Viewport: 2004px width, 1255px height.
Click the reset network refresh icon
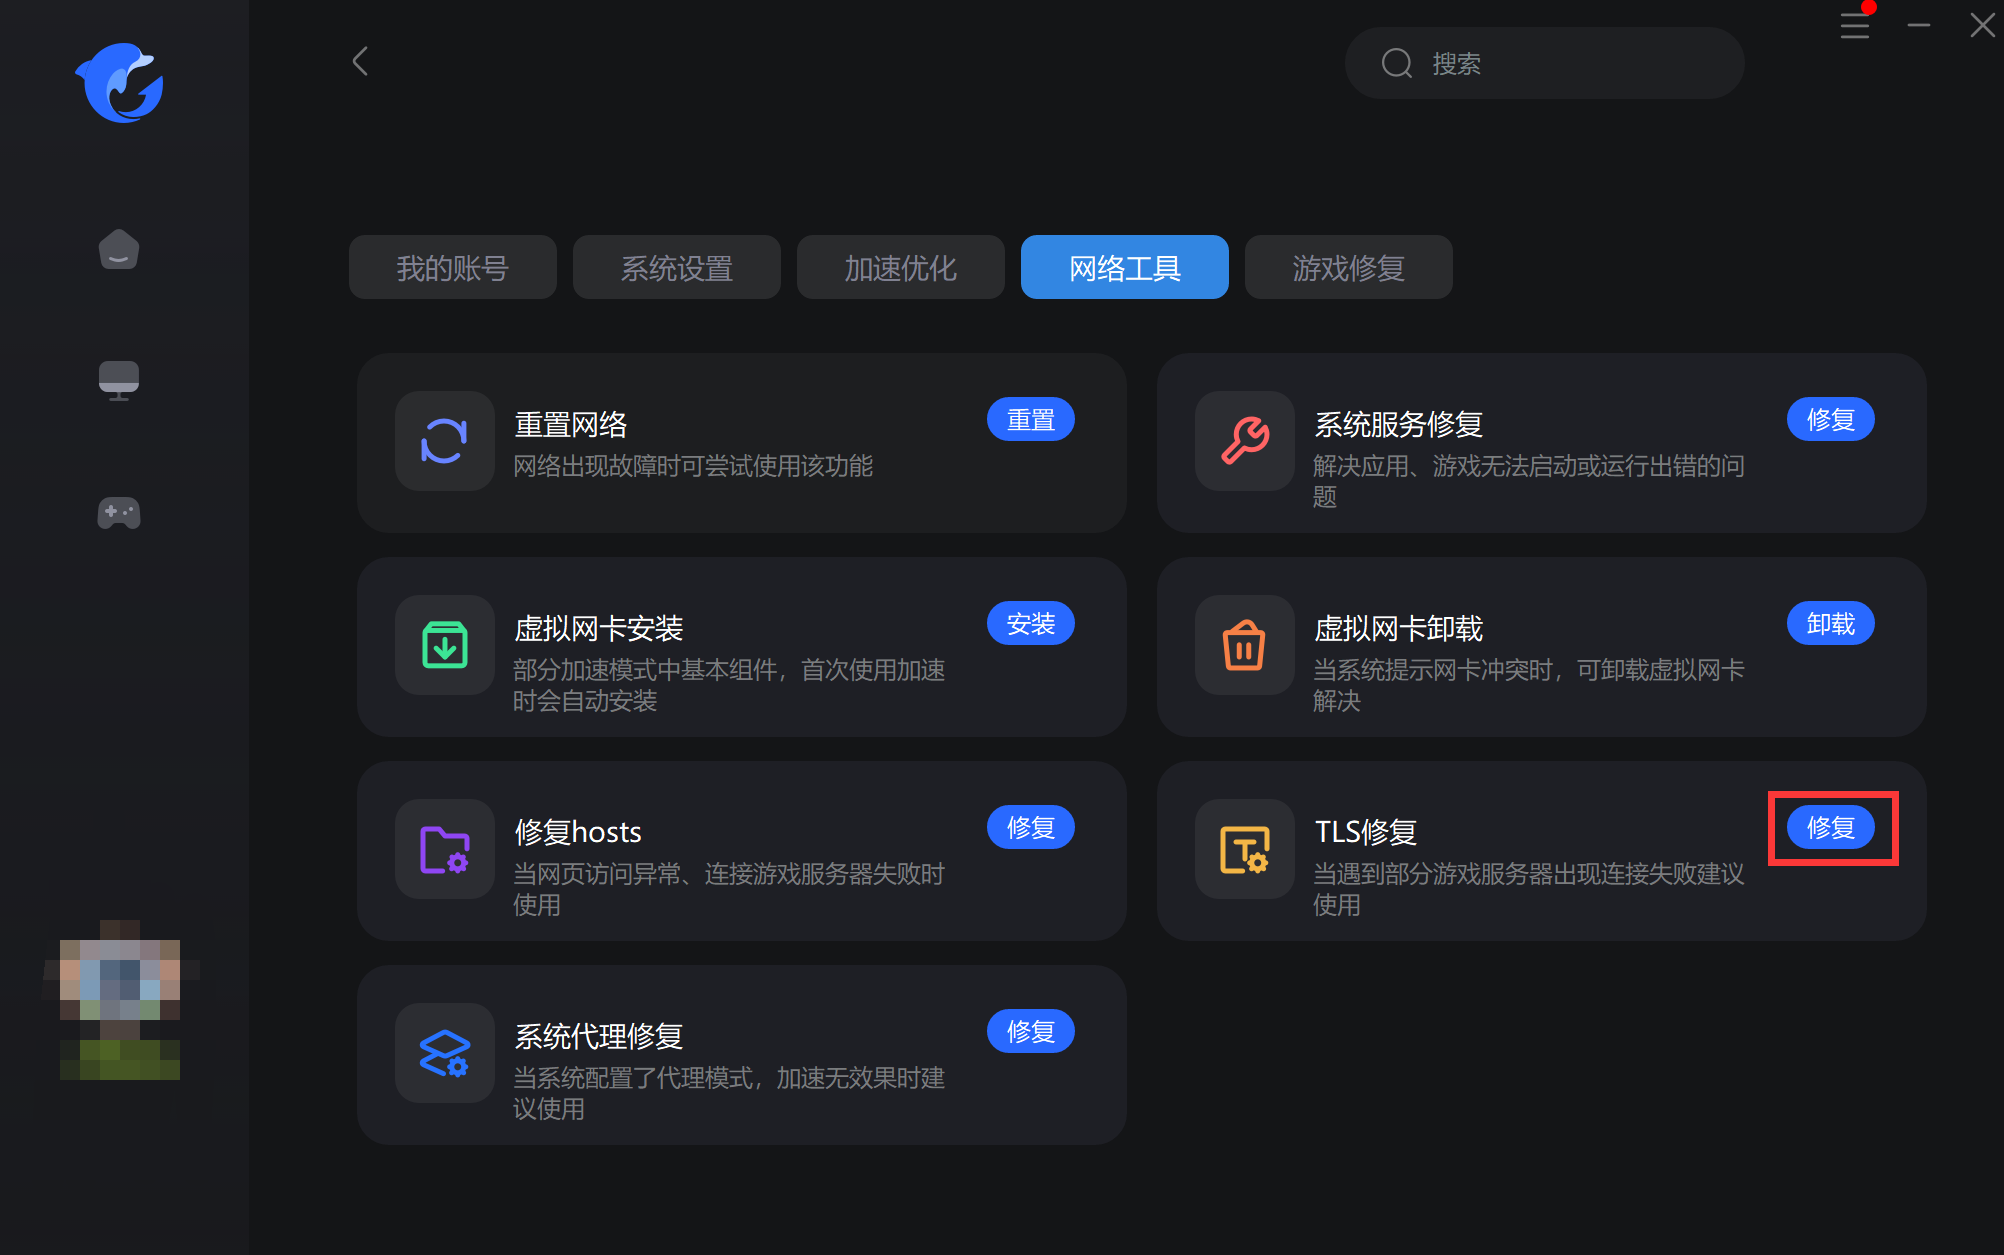445,441
